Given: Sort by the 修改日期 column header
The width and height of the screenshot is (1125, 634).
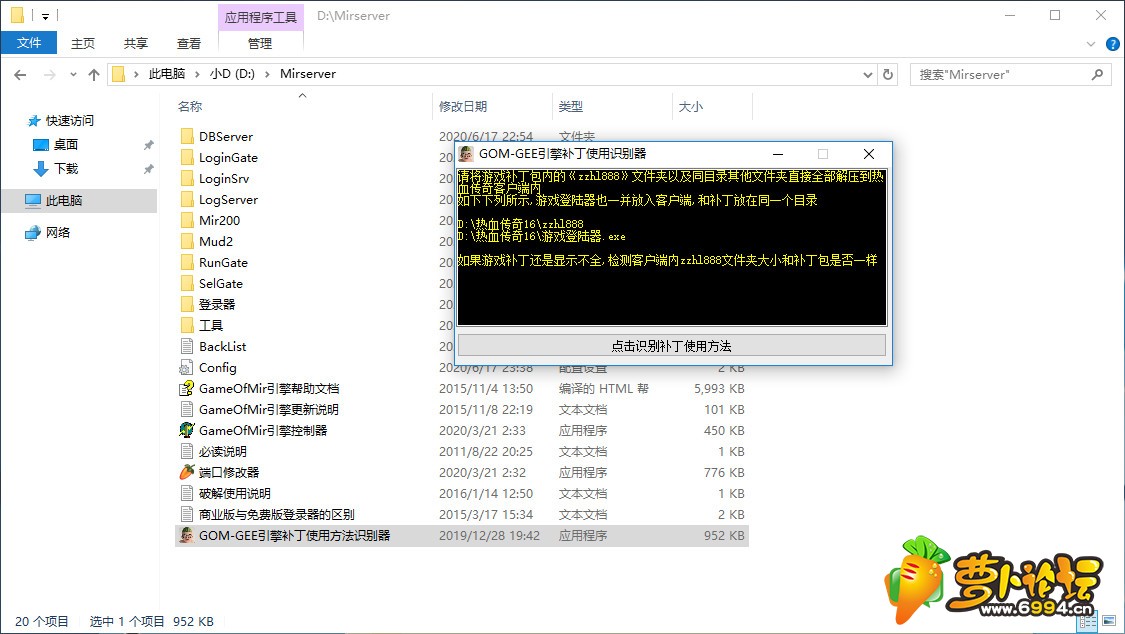Looking at the screenshot, I should click(x=463, y=106).
